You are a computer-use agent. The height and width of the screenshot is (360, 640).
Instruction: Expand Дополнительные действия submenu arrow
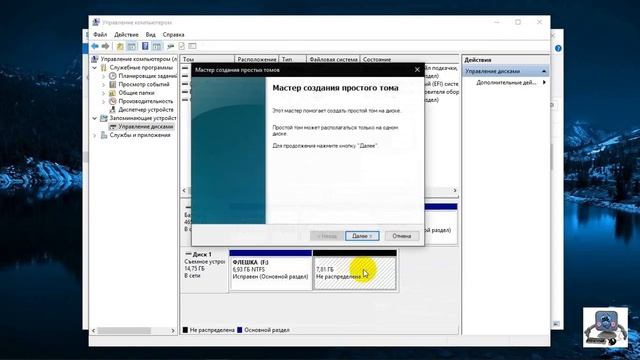(x=544, y=82)
